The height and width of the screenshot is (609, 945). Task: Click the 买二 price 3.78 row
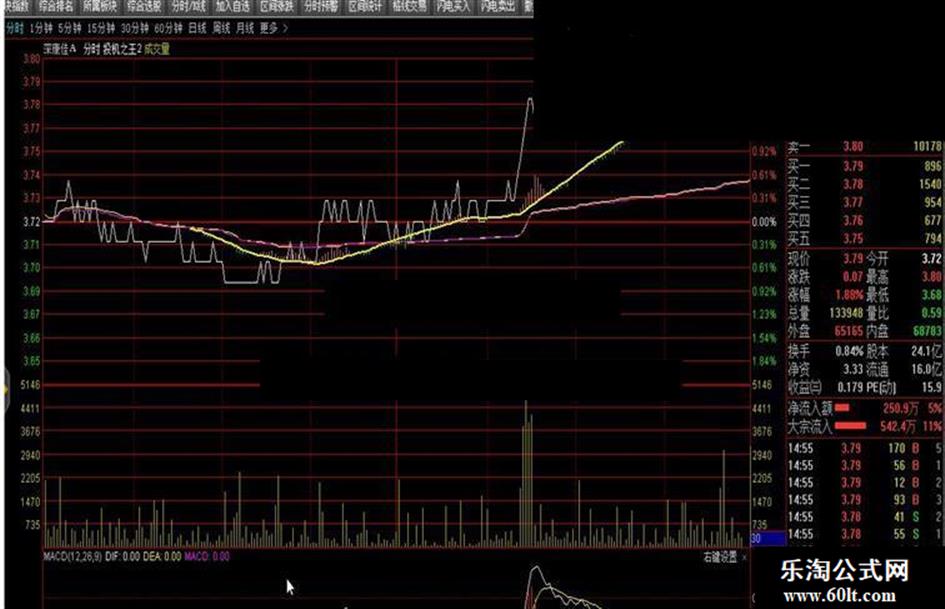coord(864,184)
